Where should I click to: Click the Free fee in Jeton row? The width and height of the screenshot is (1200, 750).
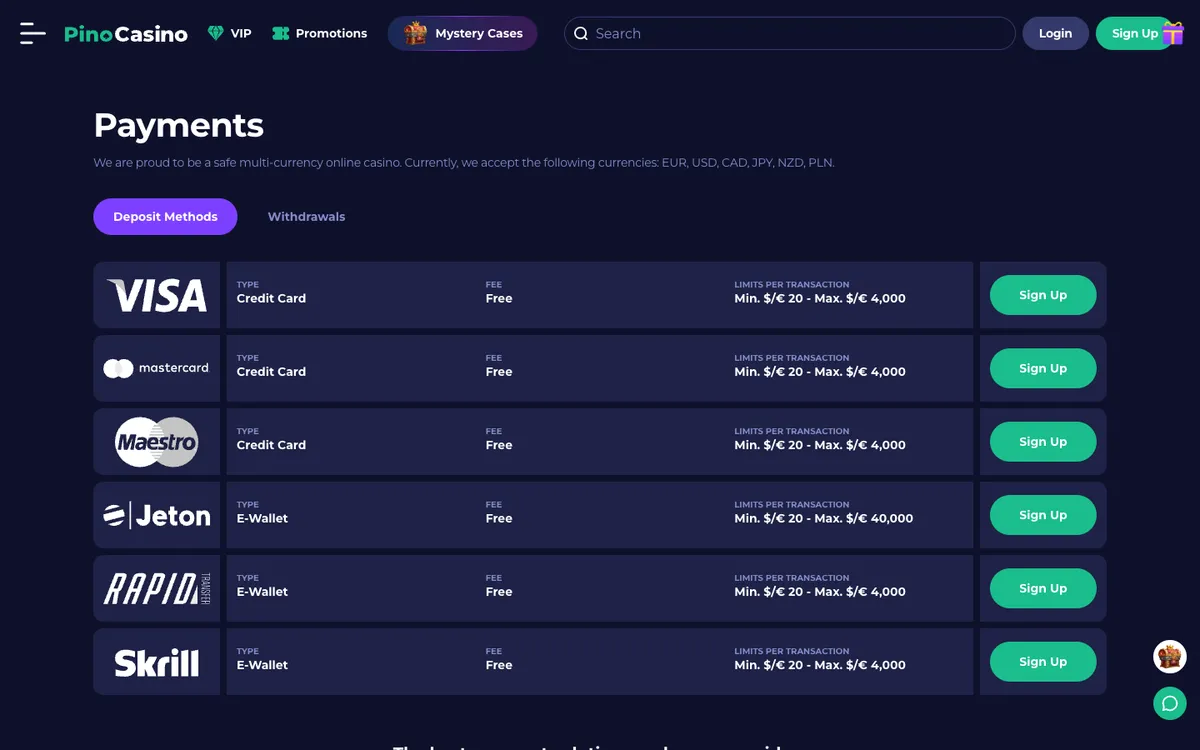499,518
